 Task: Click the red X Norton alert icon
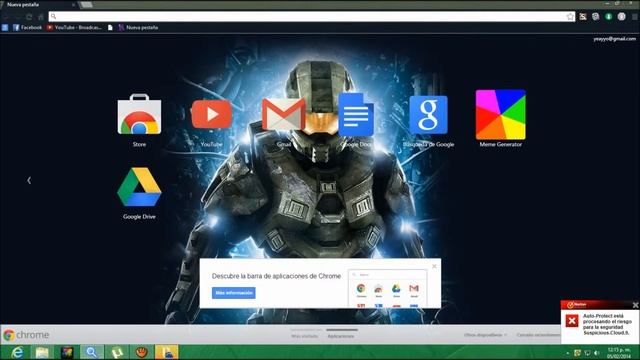click(572, 321)
